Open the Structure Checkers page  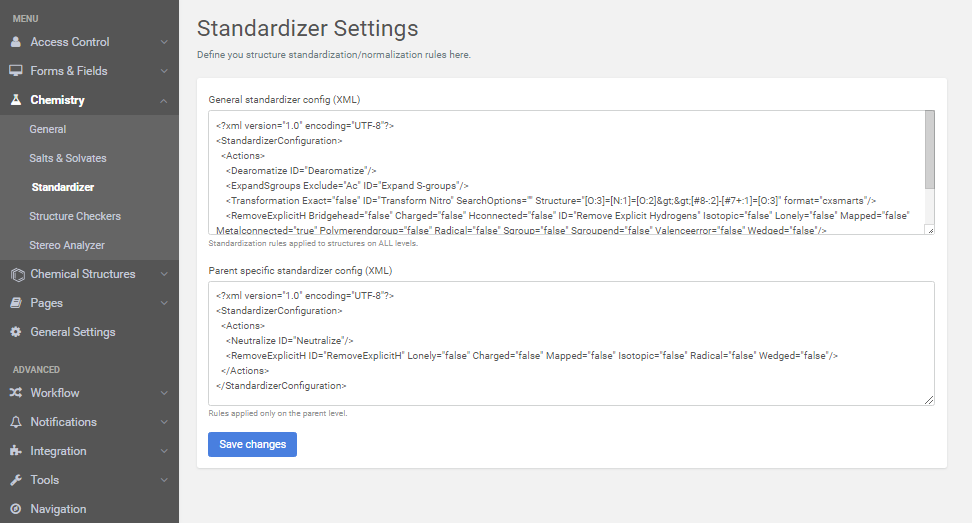click(x=75, y=216)
